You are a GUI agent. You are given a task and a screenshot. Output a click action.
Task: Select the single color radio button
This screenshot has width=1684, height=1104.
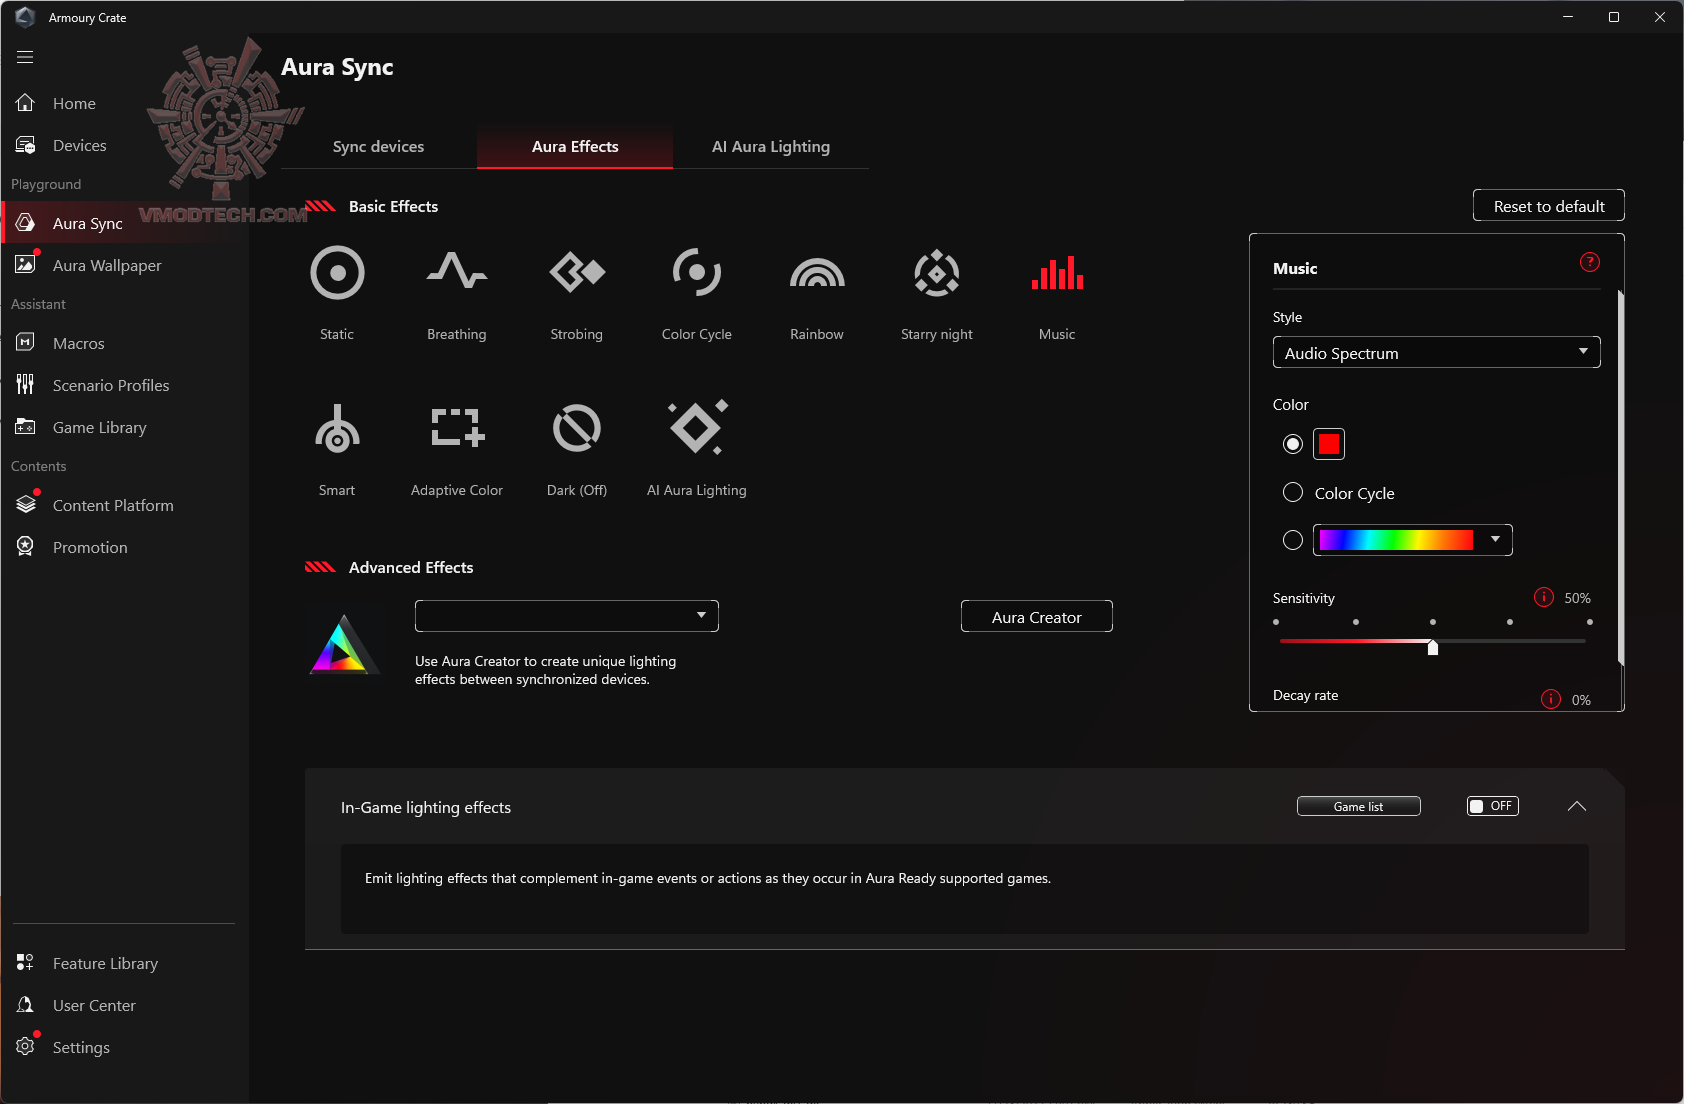(1293, 444)
